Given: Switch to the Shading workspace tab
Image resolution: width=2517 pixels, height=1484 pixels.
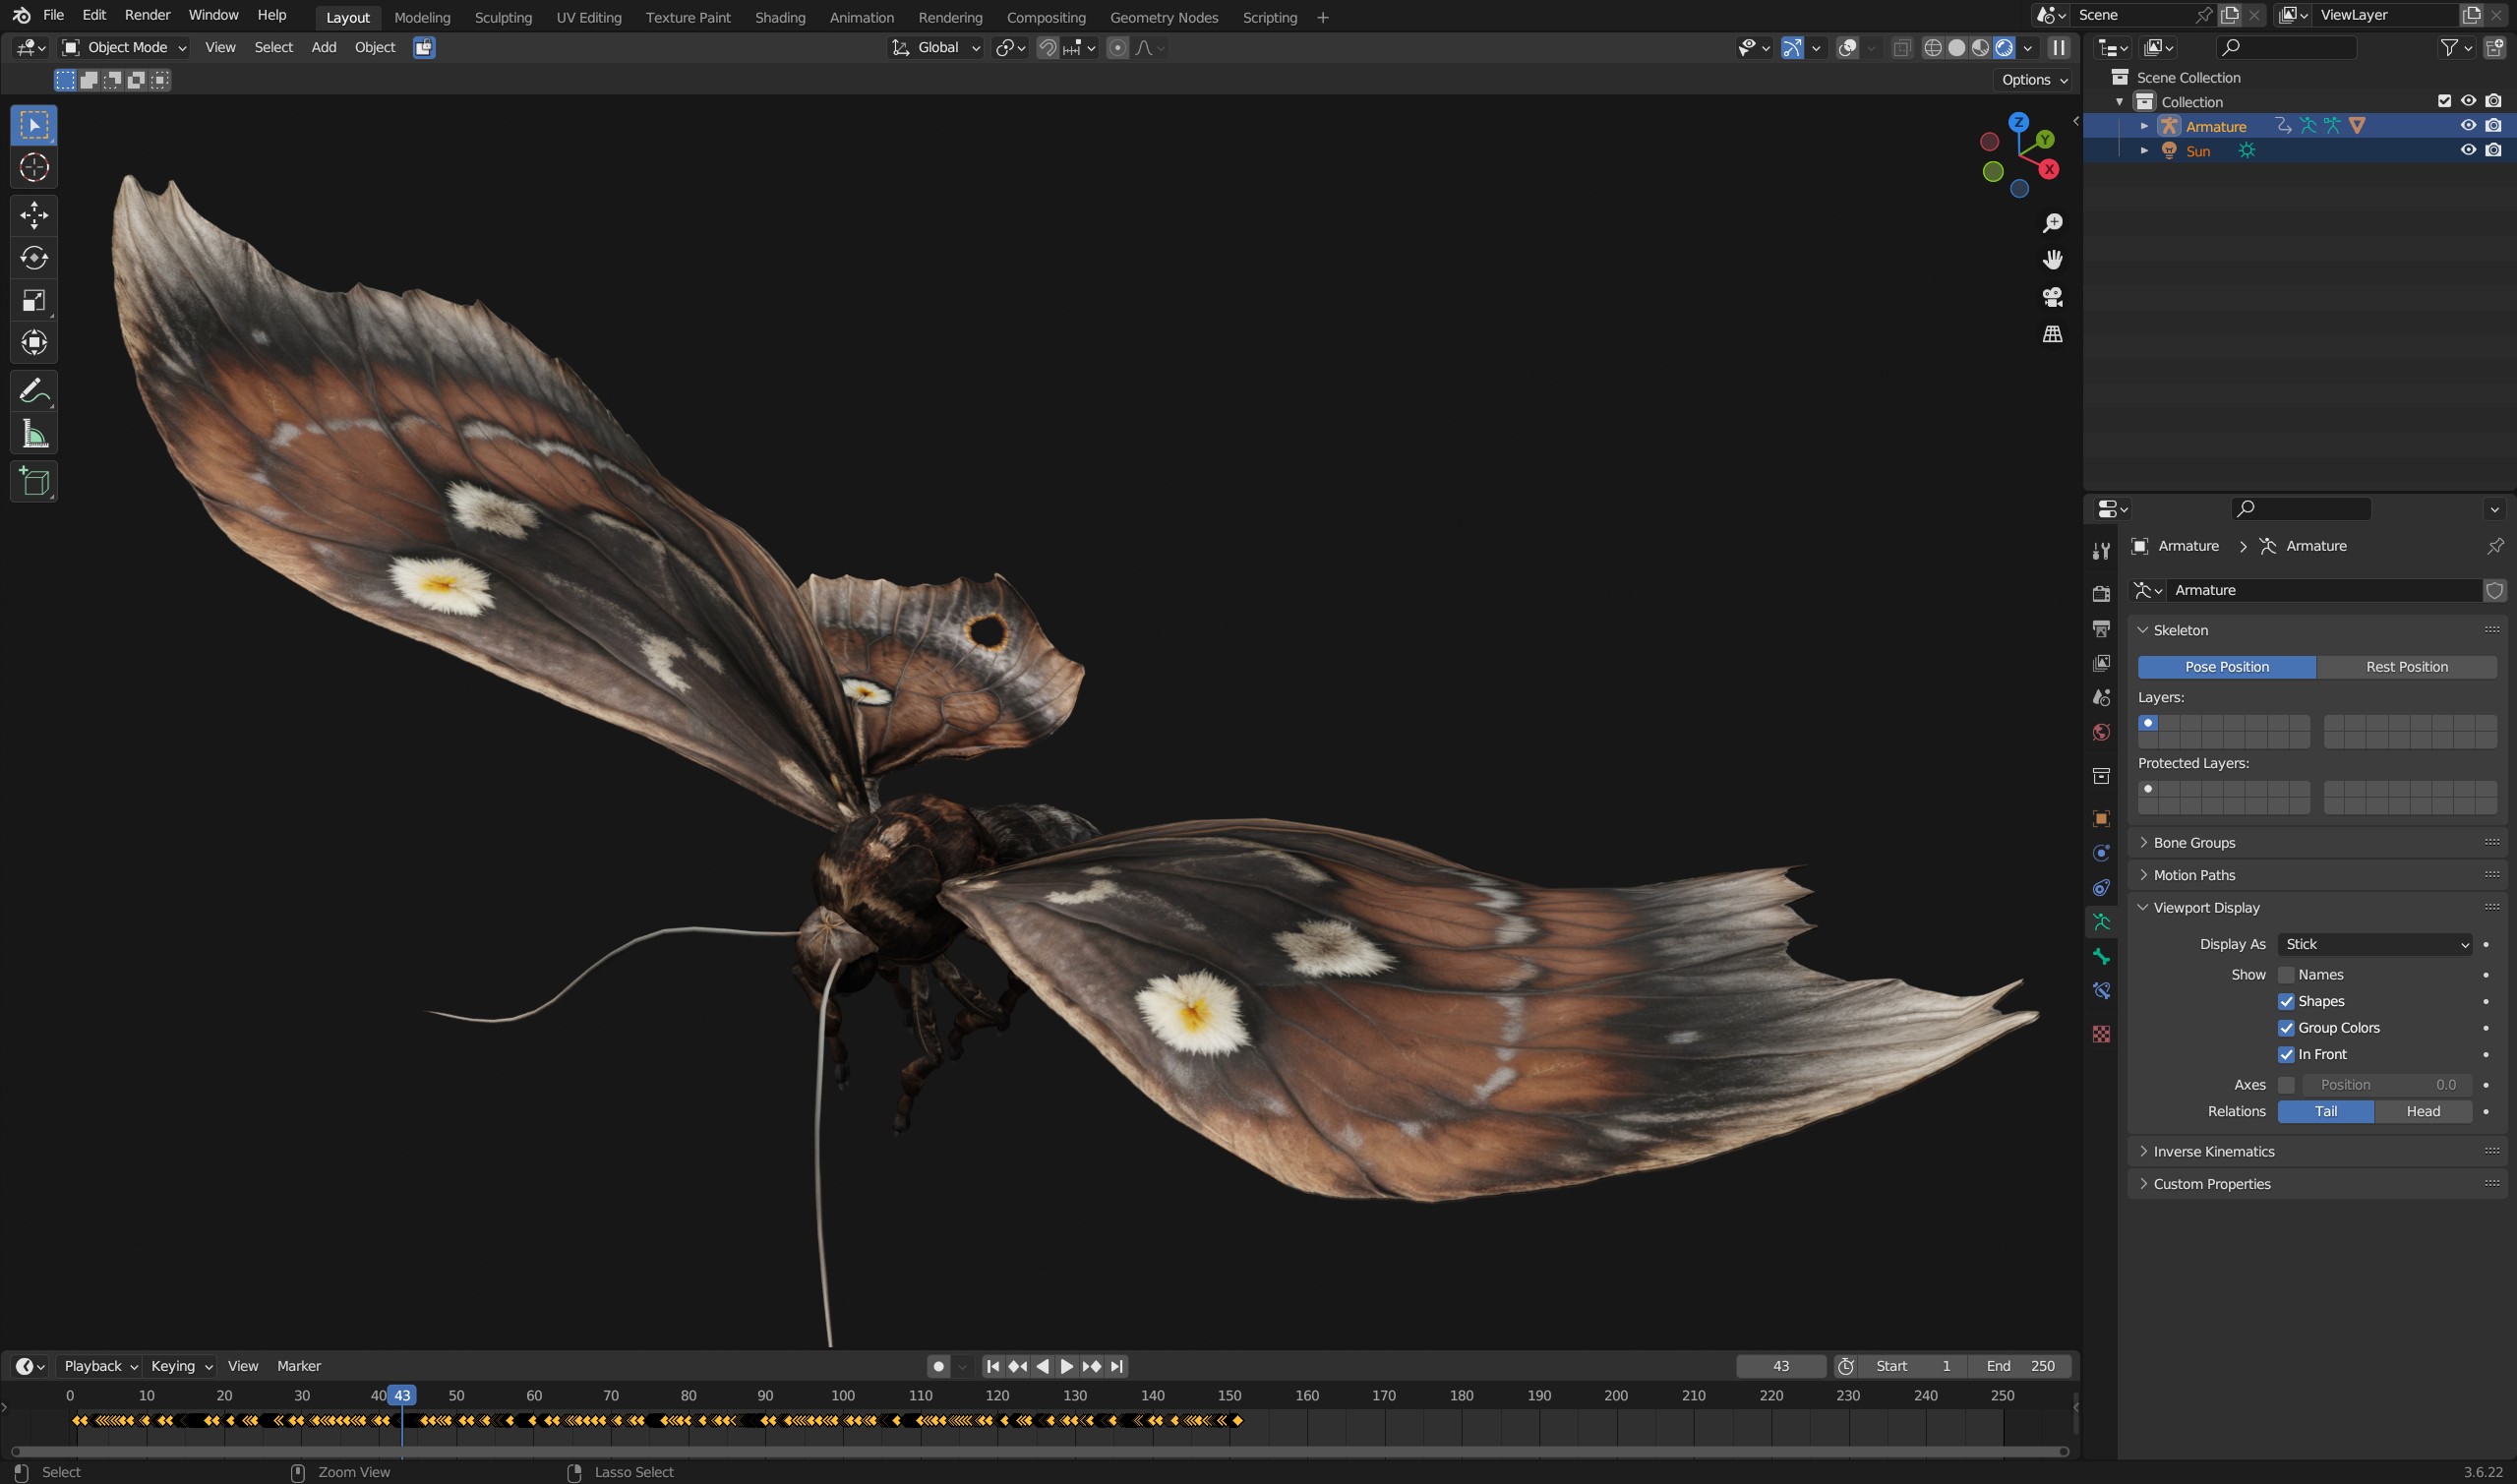Looking at the screenshot, I should click(780, 17).
